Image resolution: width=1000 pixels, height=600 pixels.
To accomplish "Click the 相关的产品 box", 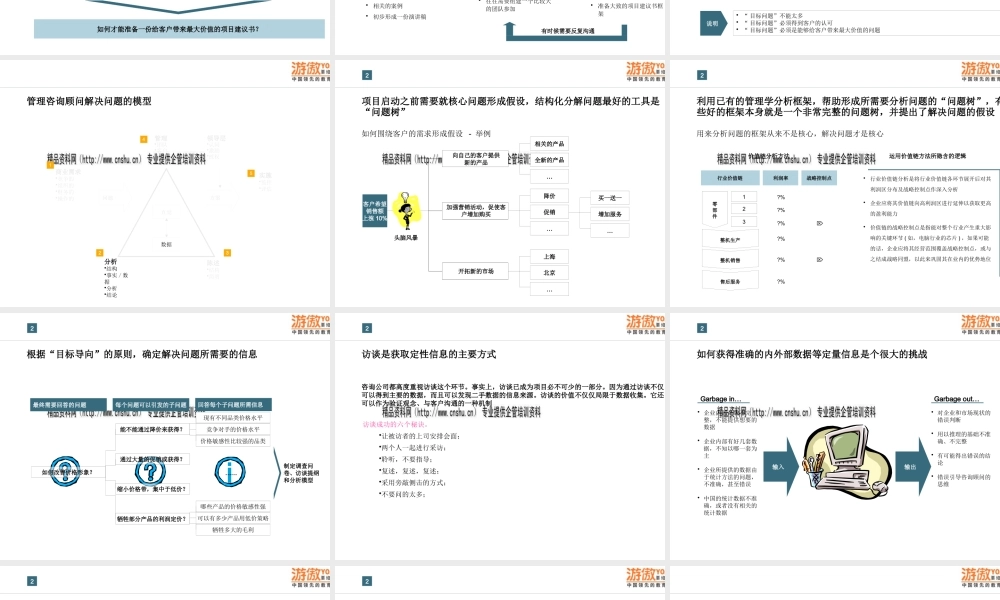I will tap(549, 144).
